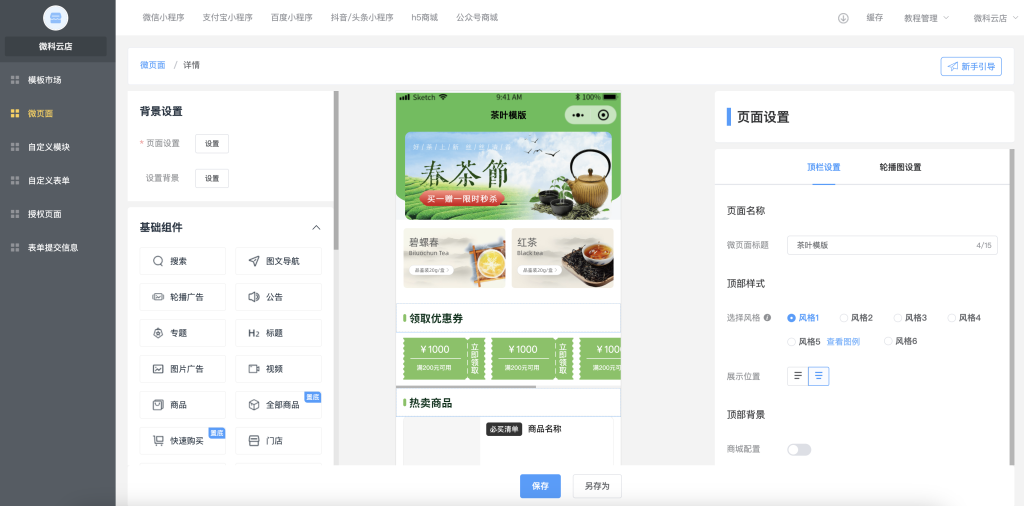The image size is (1024, 506).
Task: Switch to the 轮播图设置 tab
Action: (x=900, y=167)
